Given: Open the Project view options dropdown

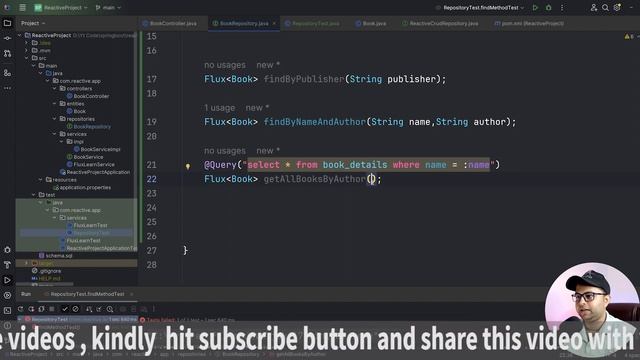Looking at the screenshot, I should click(x=33, y=23).
